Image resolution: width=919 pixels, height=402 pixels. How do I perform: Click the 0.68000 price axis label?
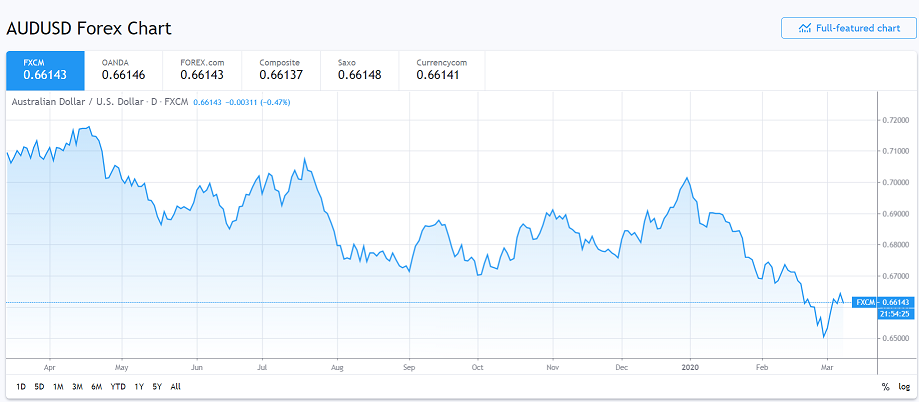(x=896, y=245)
